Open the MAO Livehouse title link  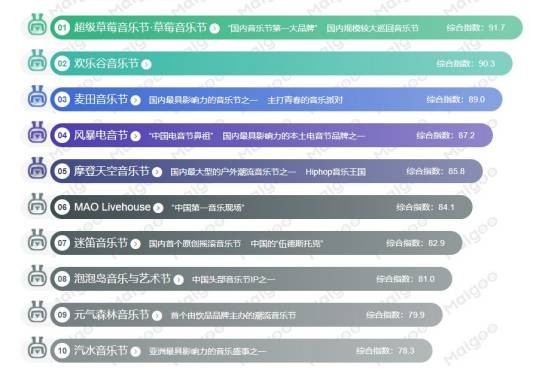click(112, 207)
